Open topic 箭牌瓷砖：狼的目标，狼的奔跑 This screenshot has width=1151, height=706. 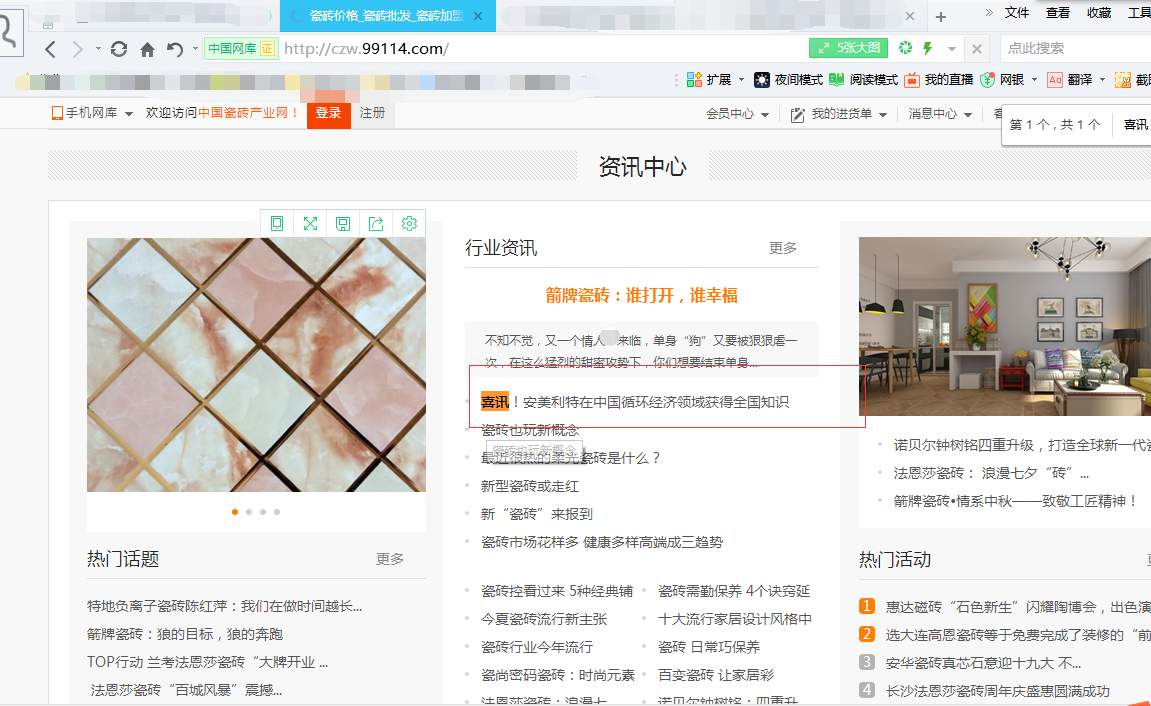(185, 634)
